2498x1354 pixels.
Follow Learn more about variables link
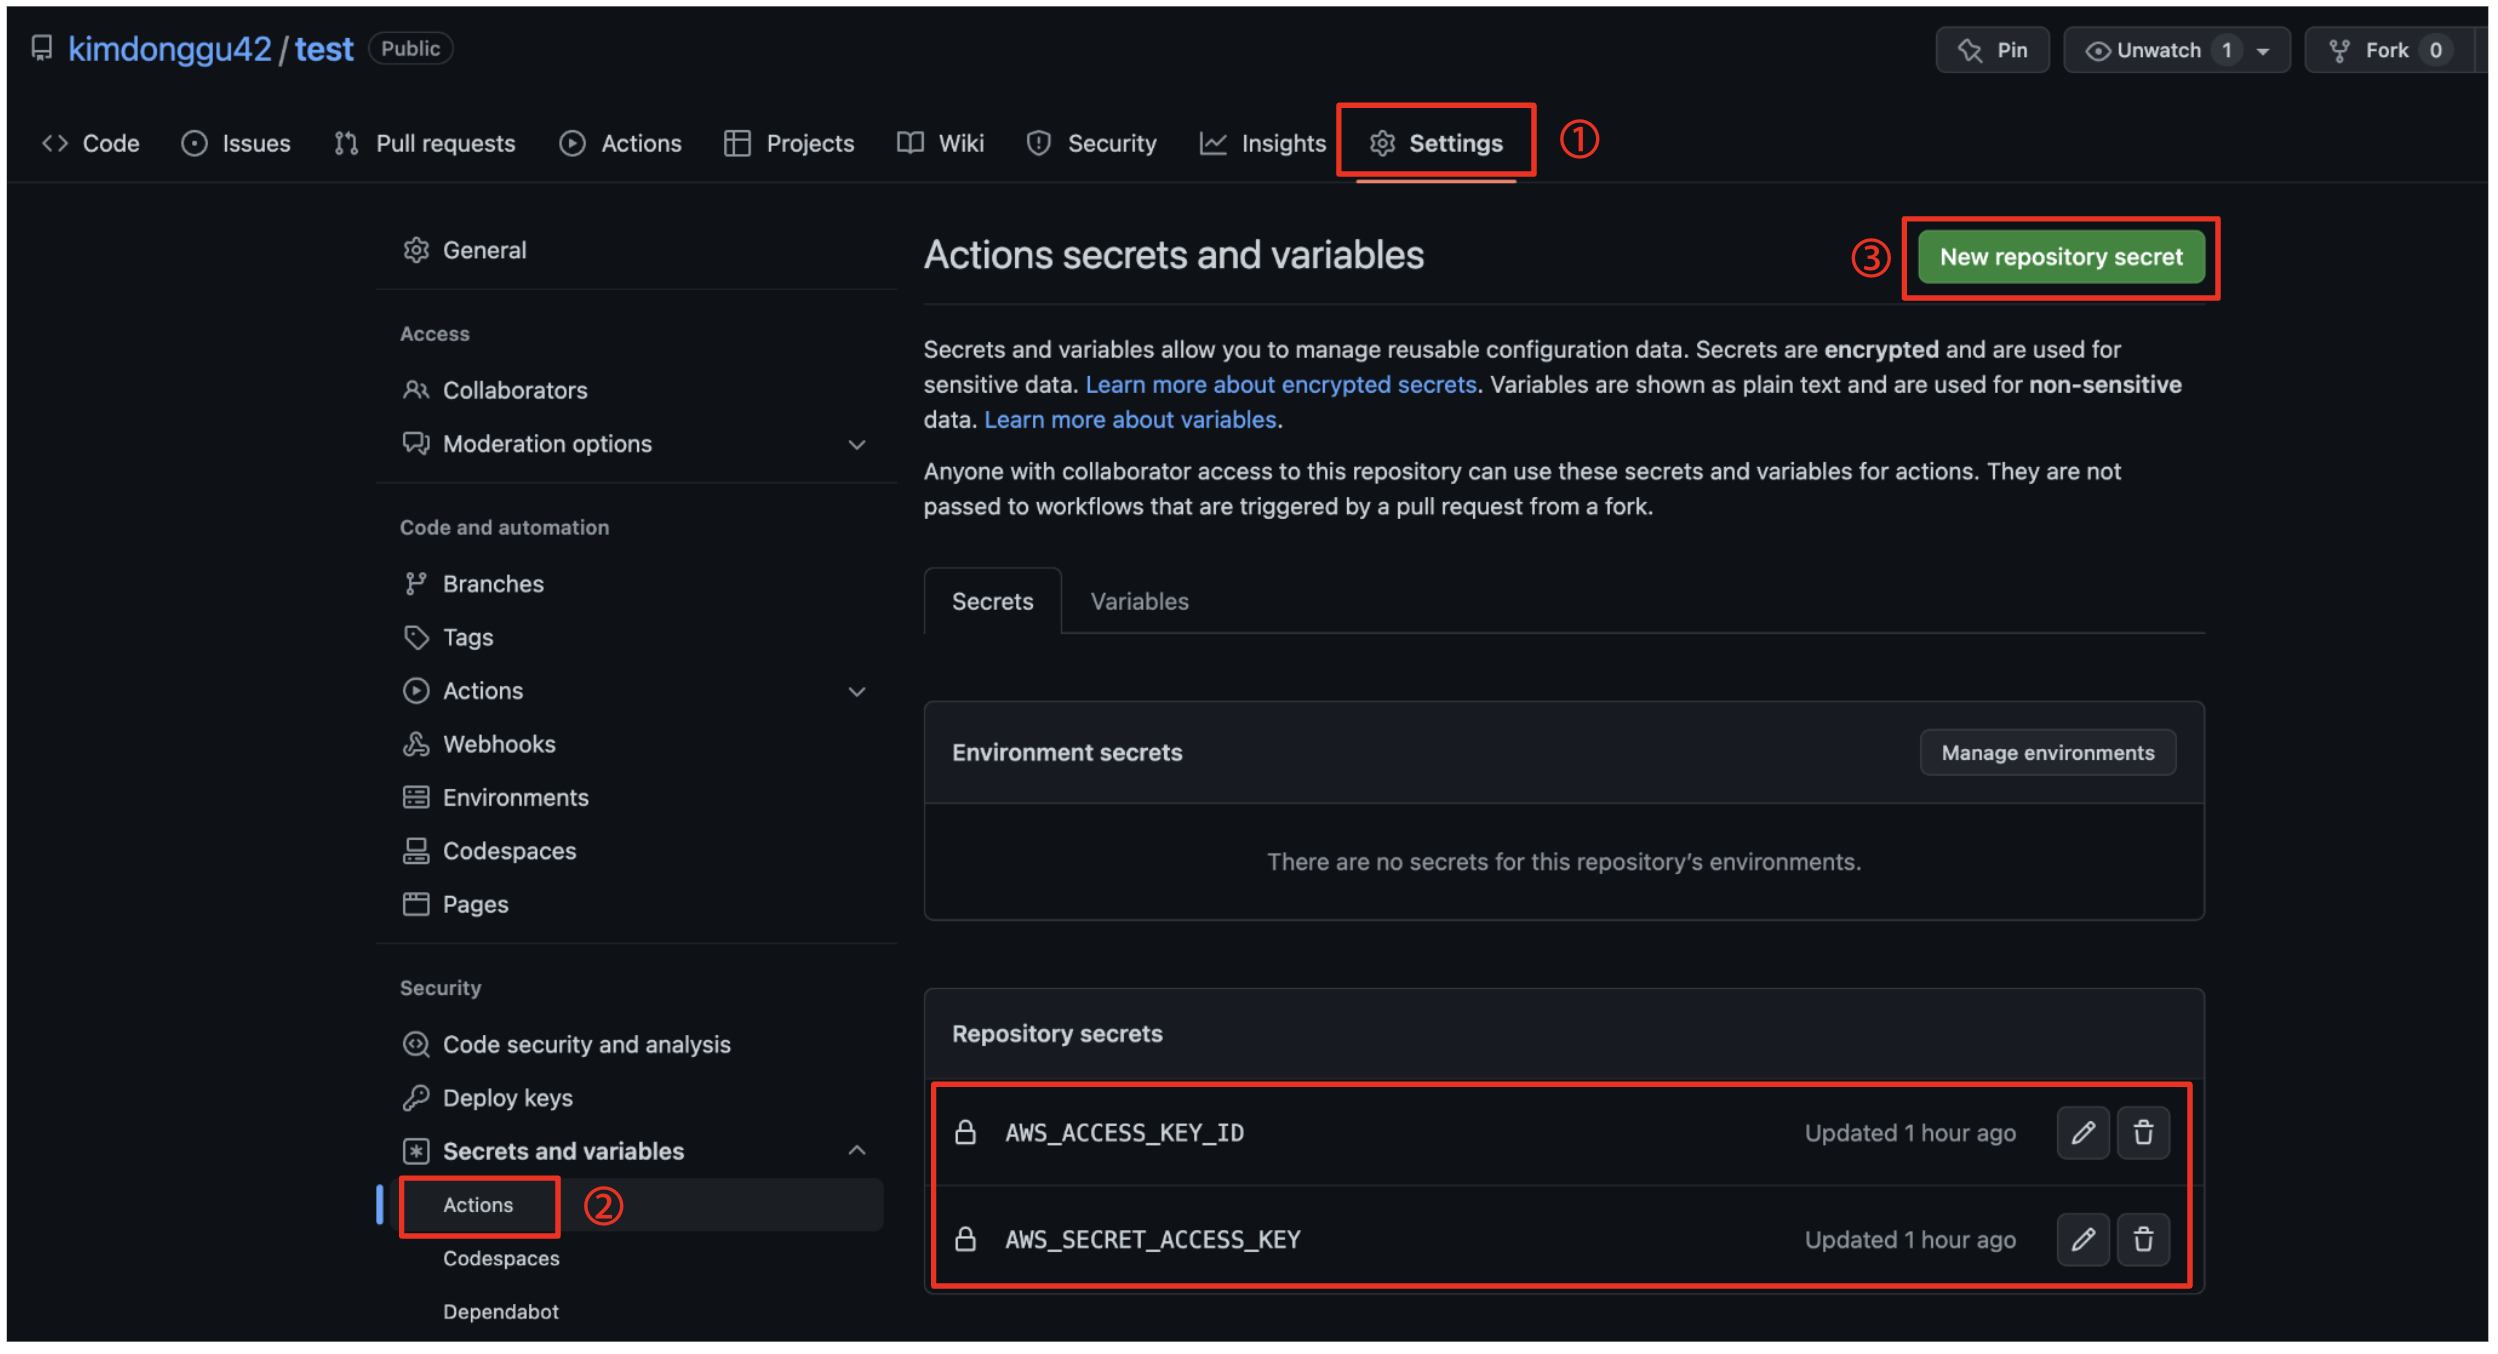coord(1130,420)
